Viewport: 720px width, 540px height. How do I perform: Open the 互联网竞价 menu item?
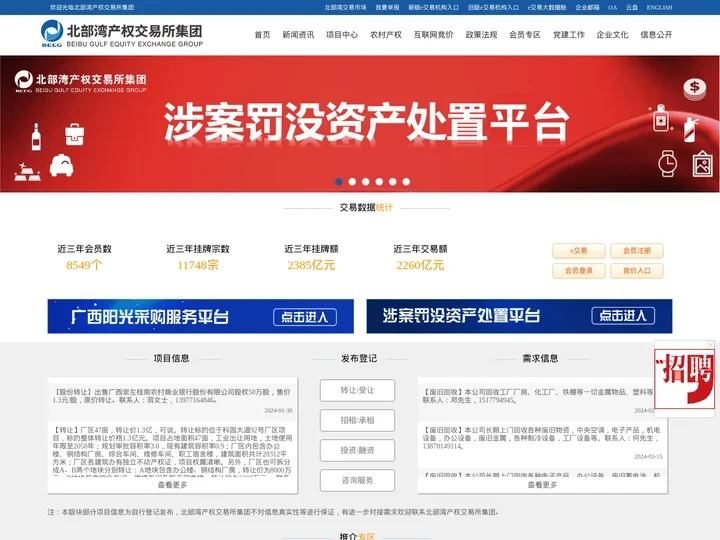click(433, 34)
